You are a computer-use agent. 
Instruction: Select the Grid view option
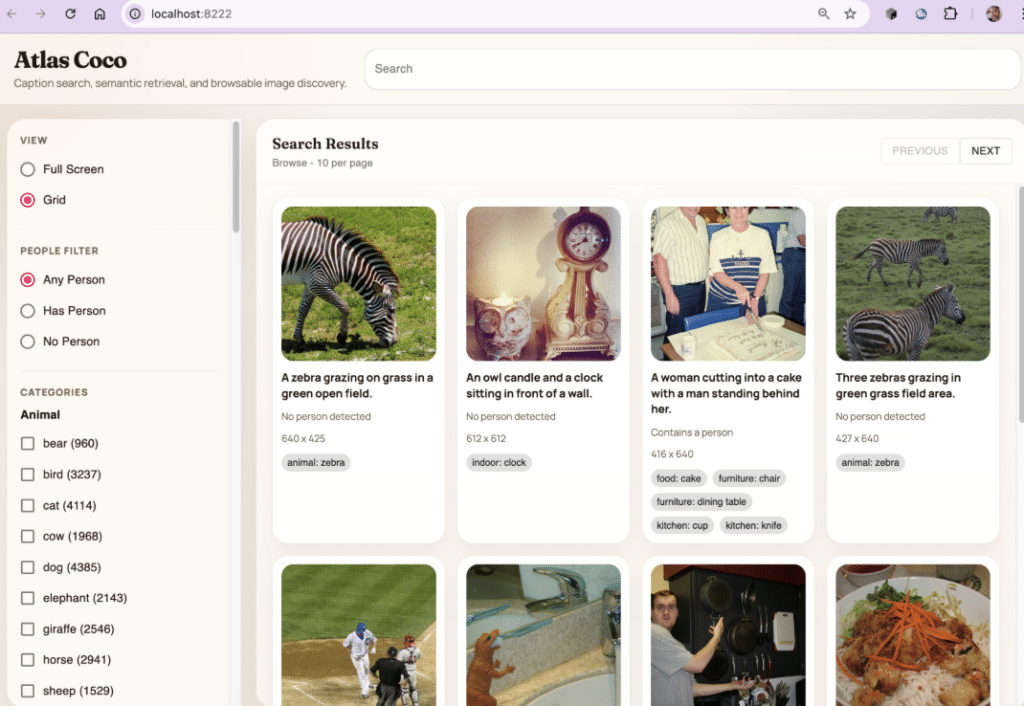(27, 200)
